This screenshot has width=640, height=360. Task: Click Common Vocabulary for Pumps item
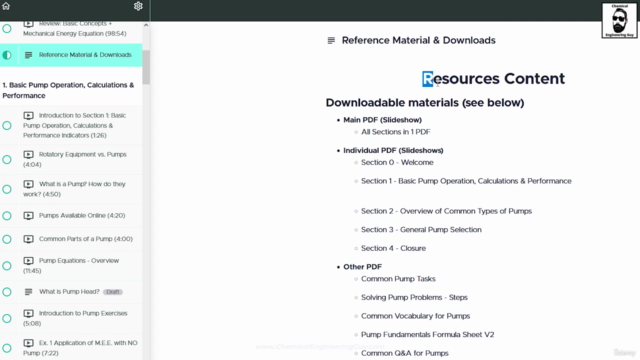coord(416,316)
